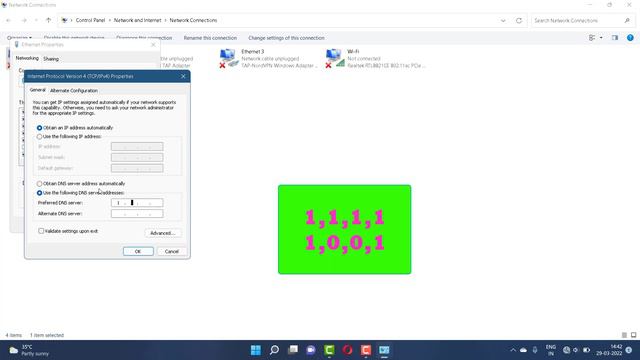The width and height of the screenshot is (640, 360).
Task: Open Help question mark icon
Action: coord(630,38)
